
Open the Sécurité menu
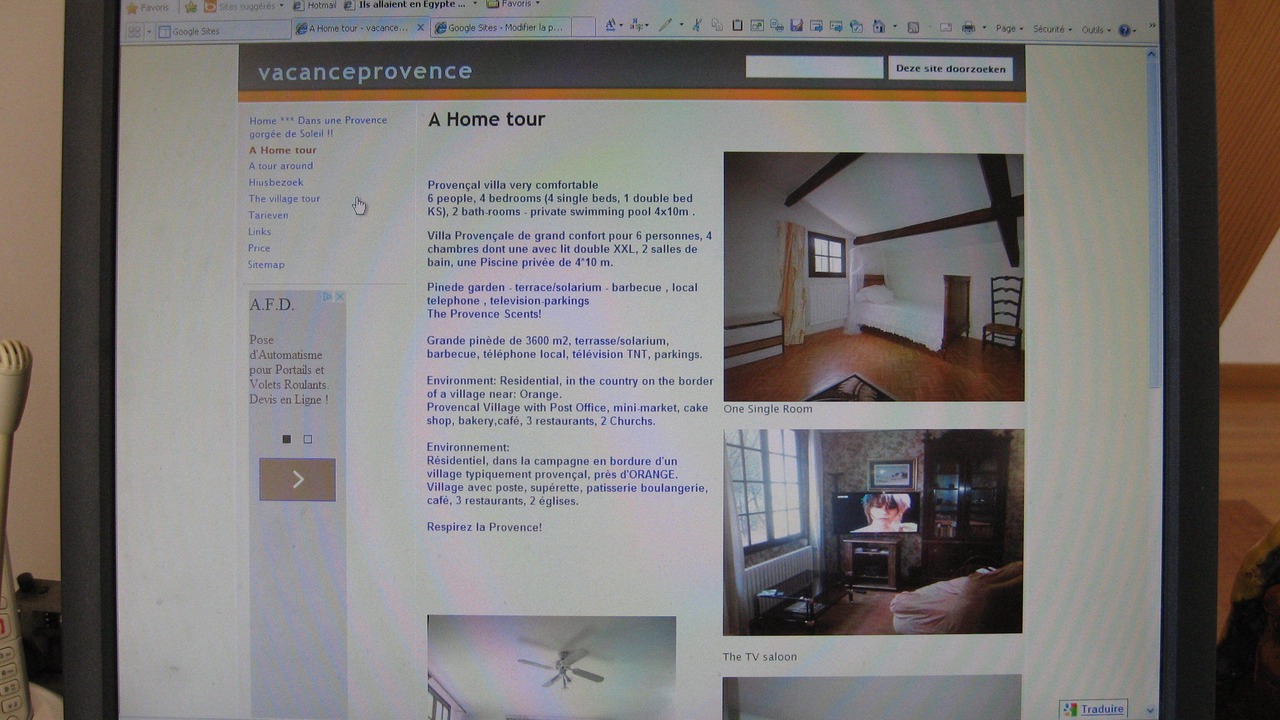point(1052,29)
